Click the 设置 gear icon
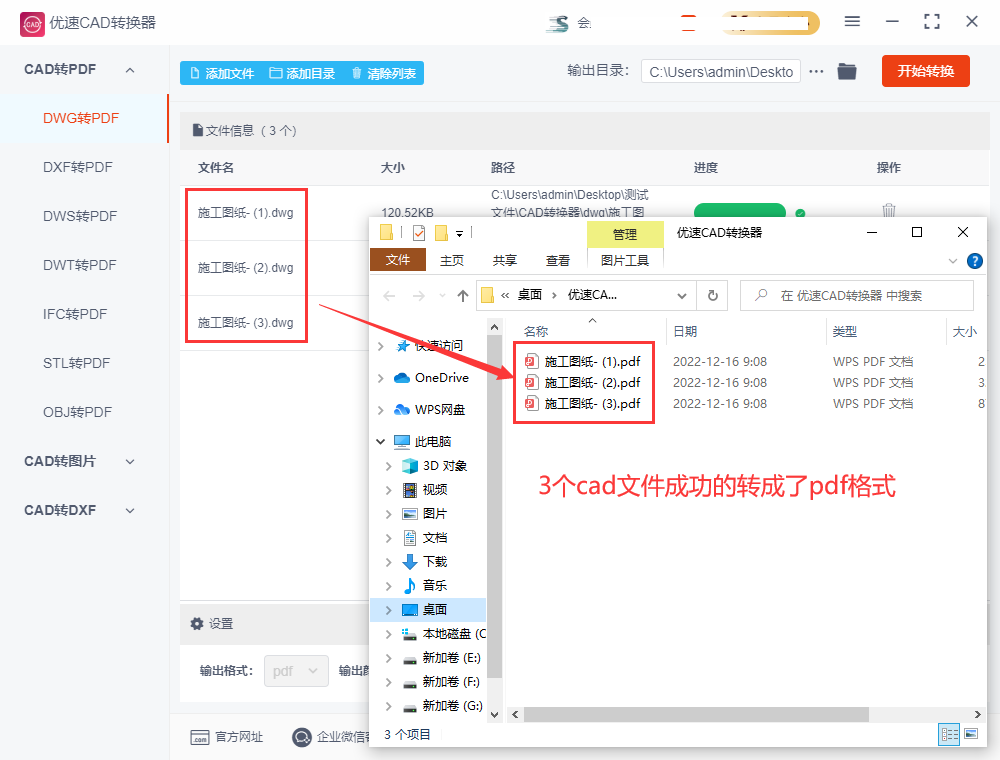The width and height of the screenshot is (1000, 760). (197, 624)
